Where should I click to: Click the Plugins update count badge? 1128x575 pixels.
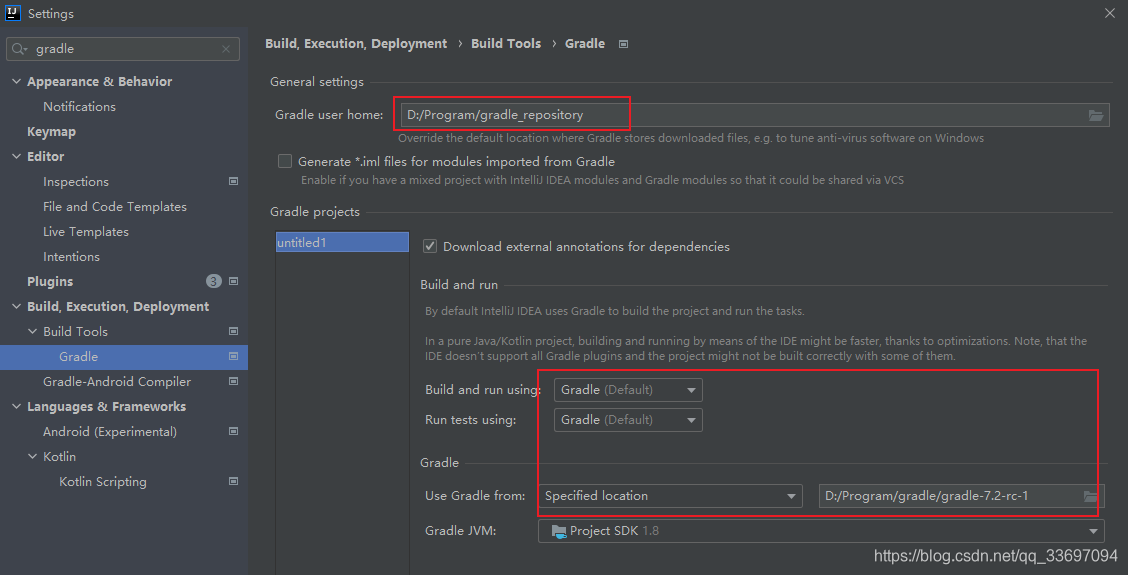tap(214, 281)
